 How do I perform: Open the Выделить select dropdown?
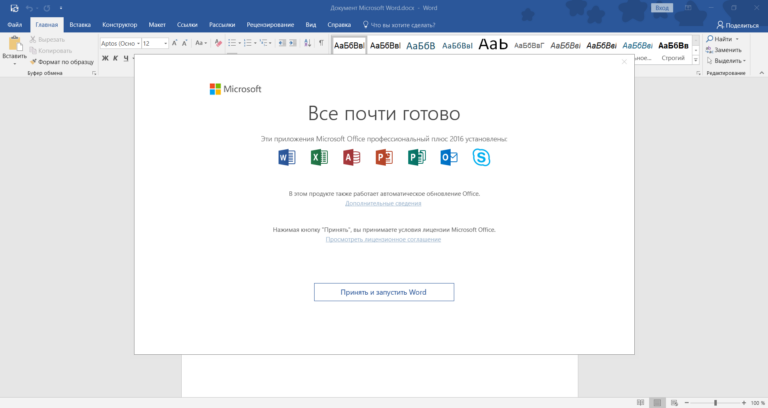point(726,61)
